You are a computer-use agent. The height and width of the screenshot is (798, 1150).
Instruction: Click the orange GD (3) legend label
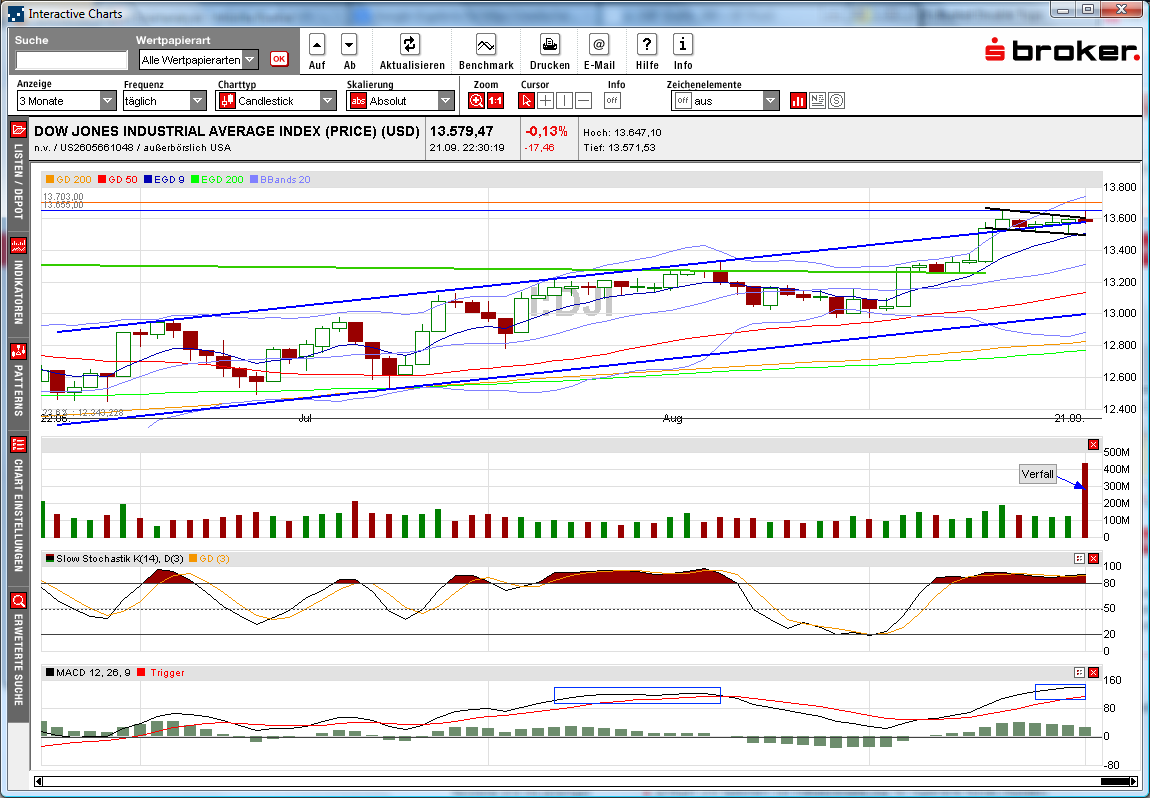[214, 559]
